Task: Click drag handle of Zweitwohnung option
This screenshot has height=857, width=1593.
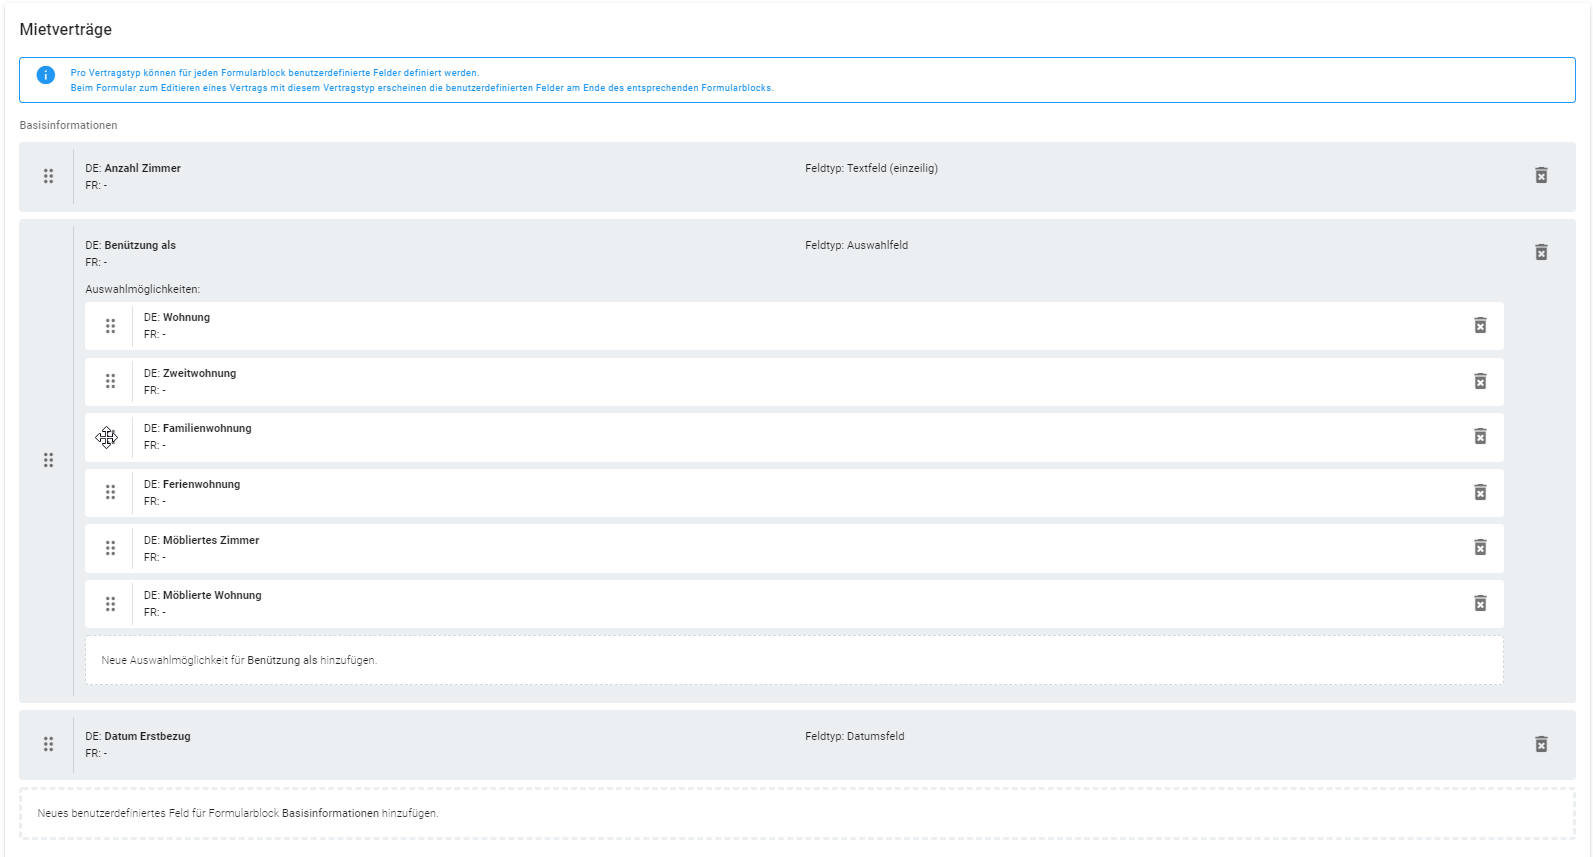Action: point(110,381)
